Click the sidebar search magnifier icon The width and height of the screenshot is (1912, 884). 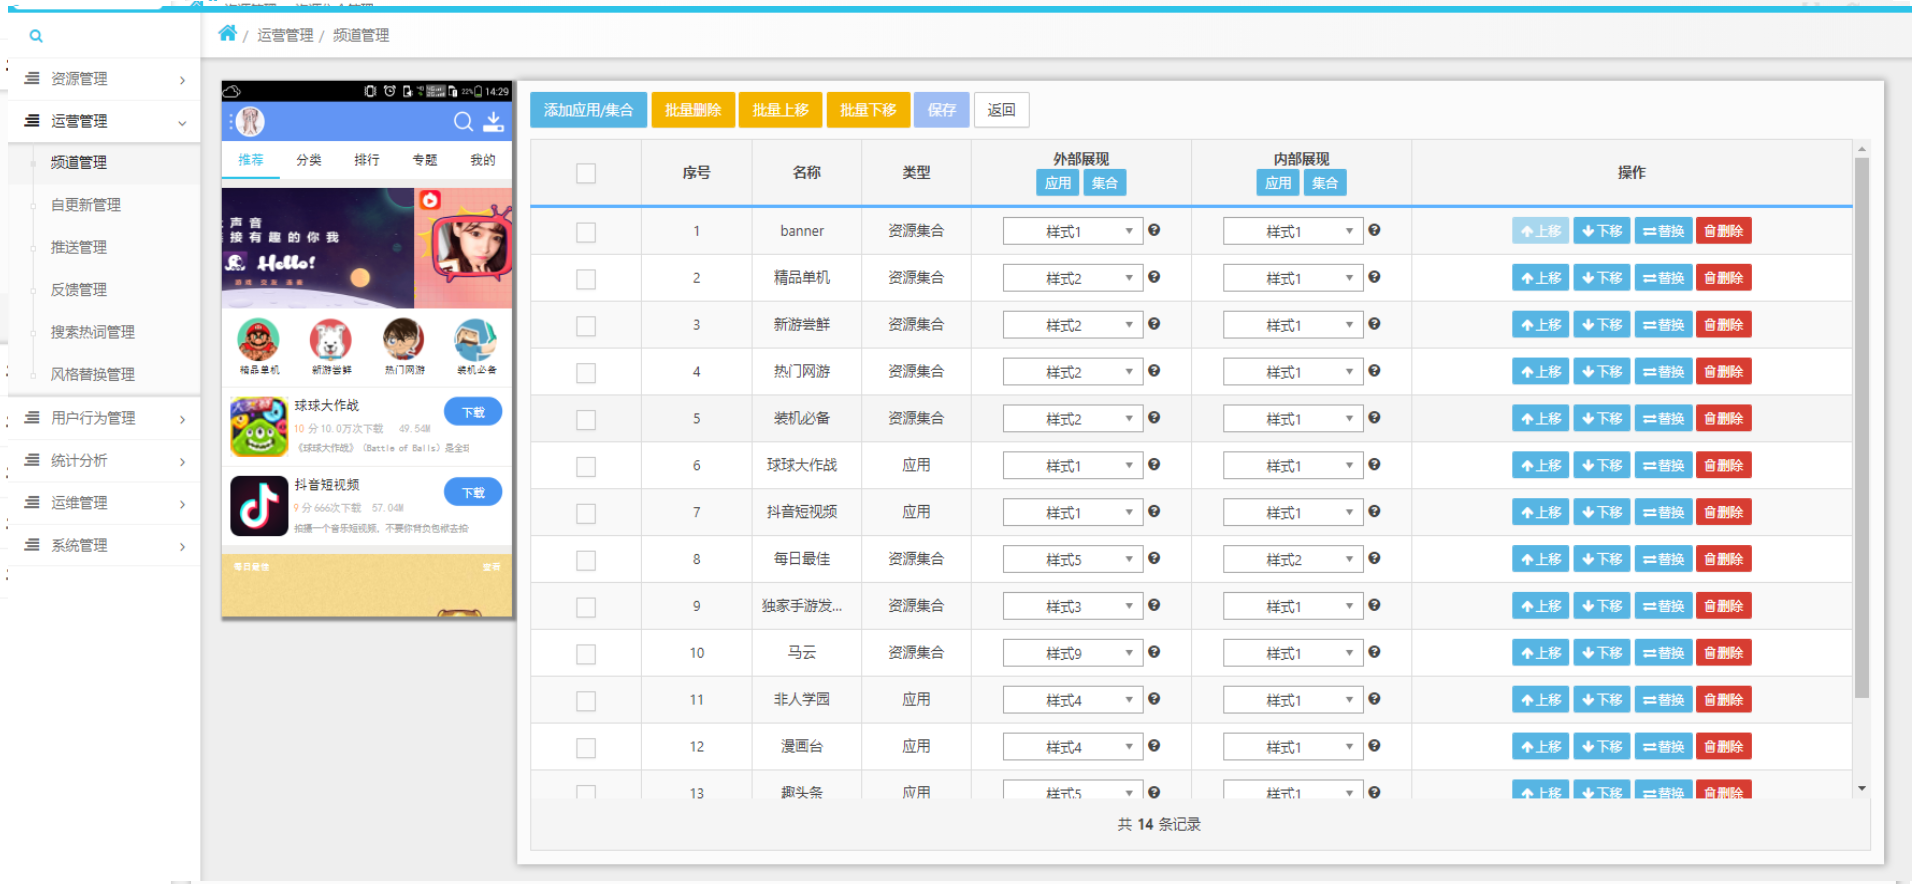(36, 36)
